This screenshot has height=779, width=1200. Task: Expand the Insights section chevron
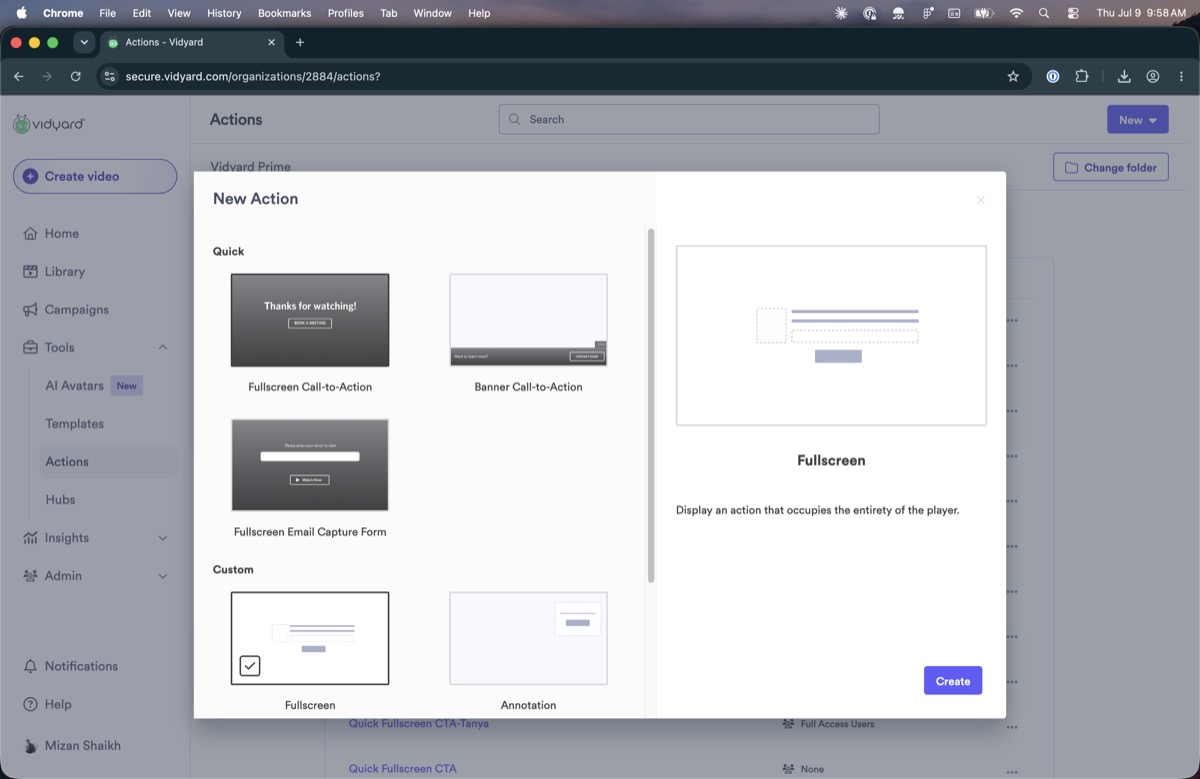pos(163,538)
